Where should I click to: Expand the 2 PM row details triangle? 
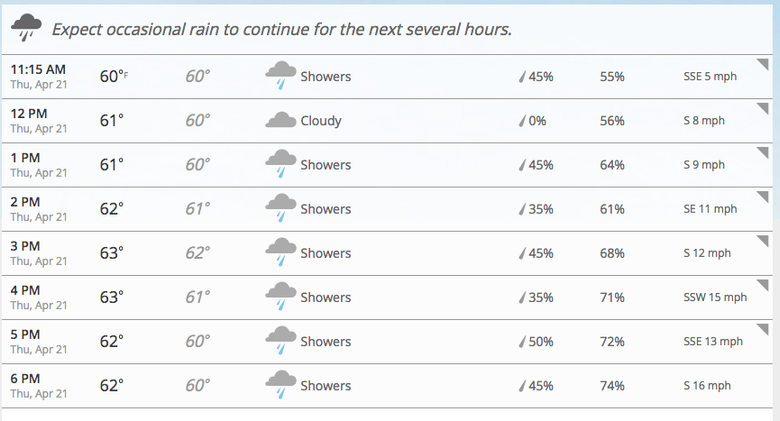click(763, 197)
